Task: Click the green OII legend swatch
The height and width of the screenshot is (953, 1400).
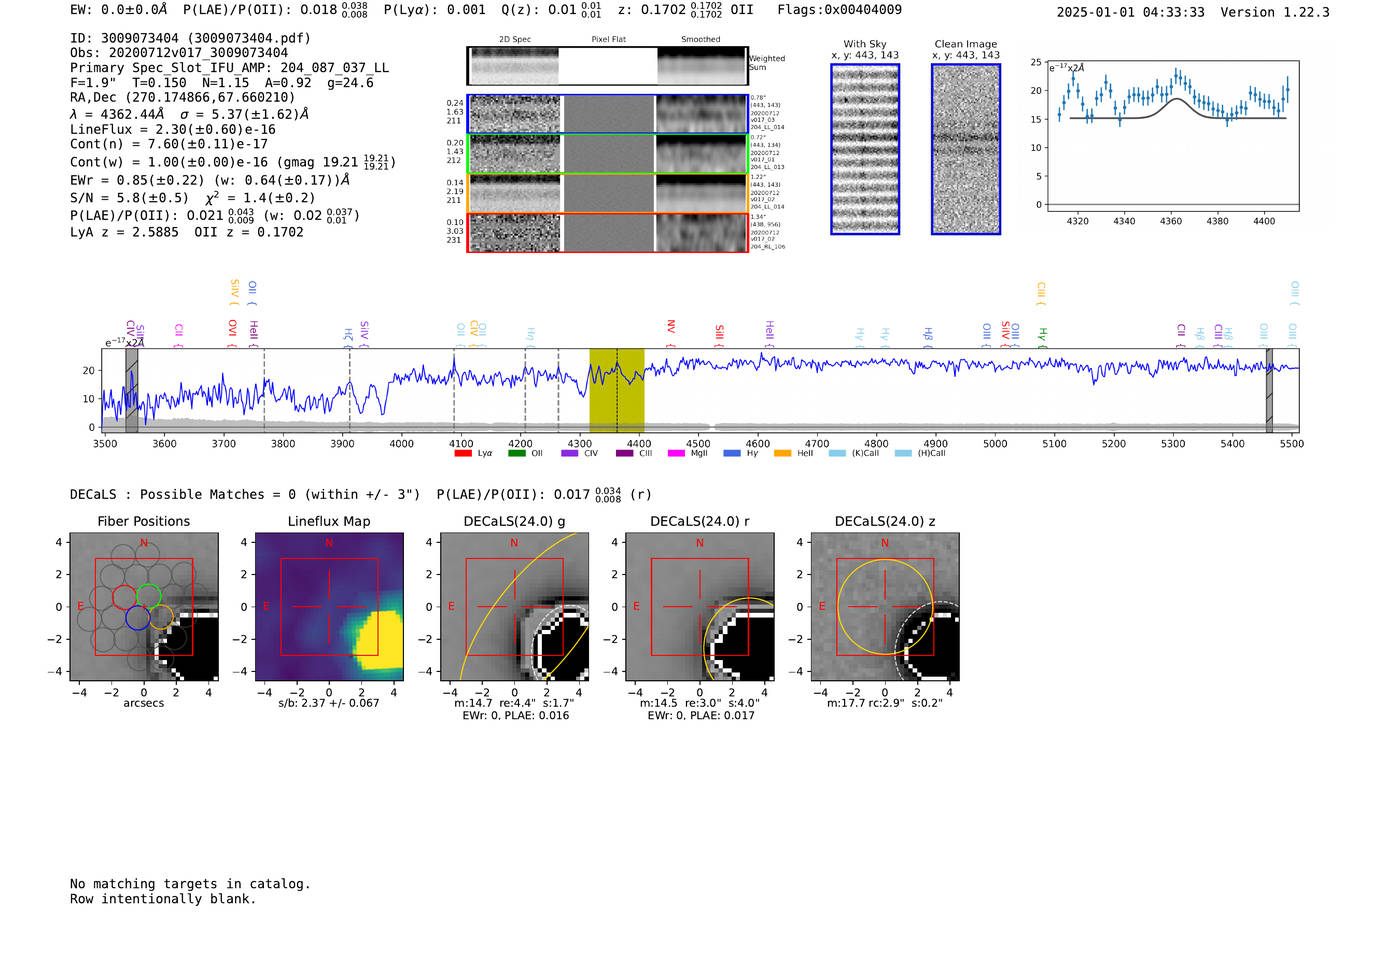Action: [516, 454]
